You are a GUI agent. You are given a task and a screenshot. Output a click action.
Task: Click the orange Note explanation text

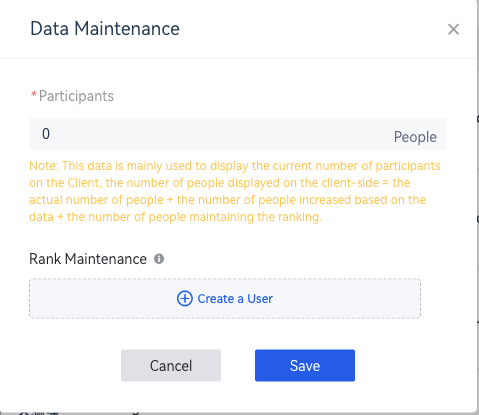235,191
